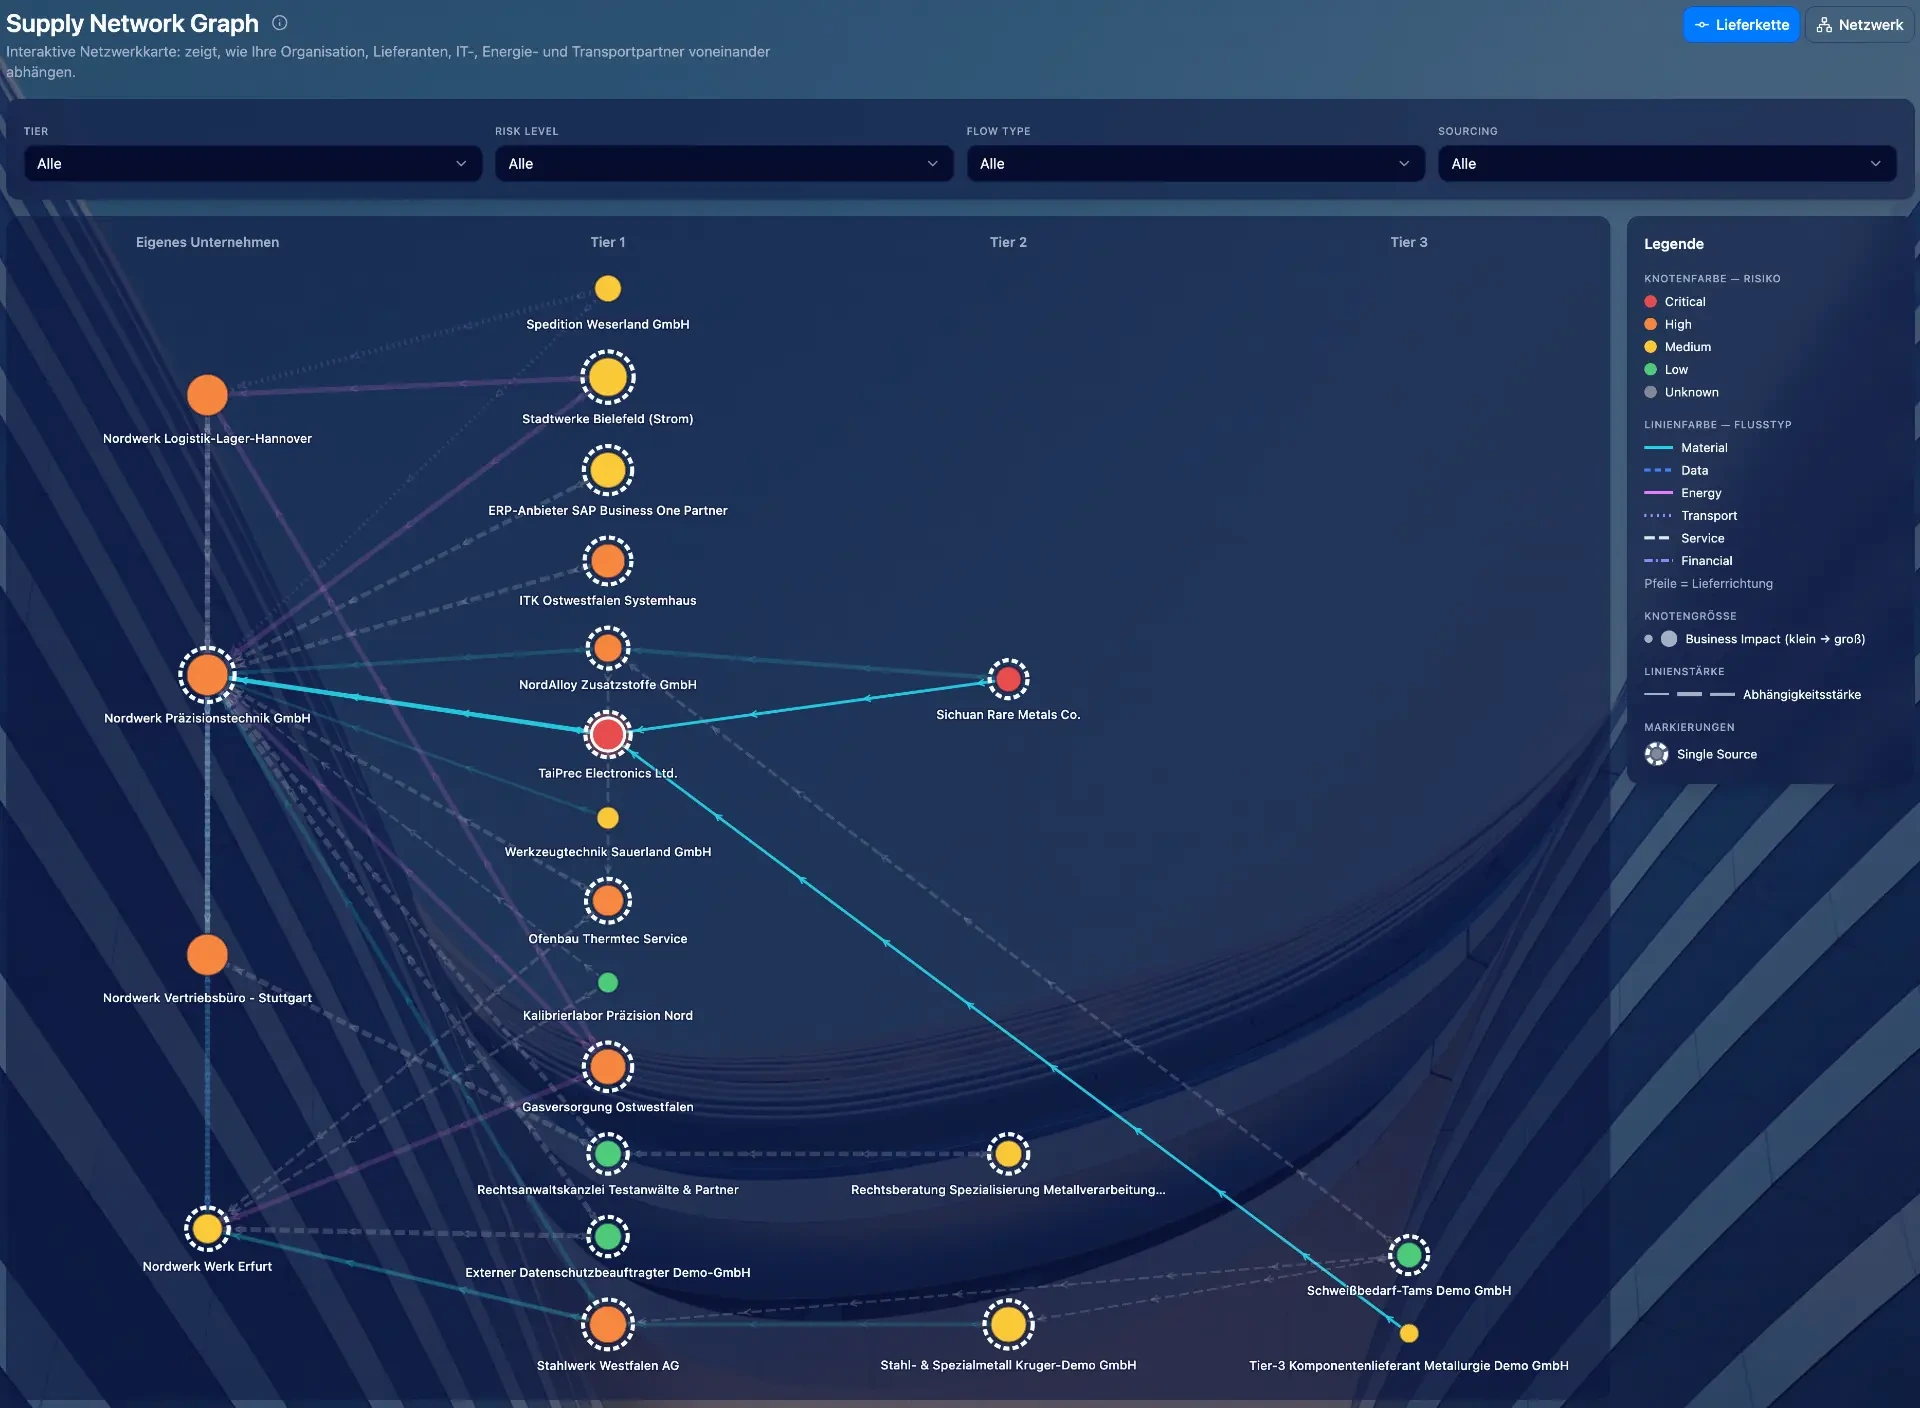Click the Eigenes Unternehmen column heading
This screenshot has width=1920, height=1408.
207,242
